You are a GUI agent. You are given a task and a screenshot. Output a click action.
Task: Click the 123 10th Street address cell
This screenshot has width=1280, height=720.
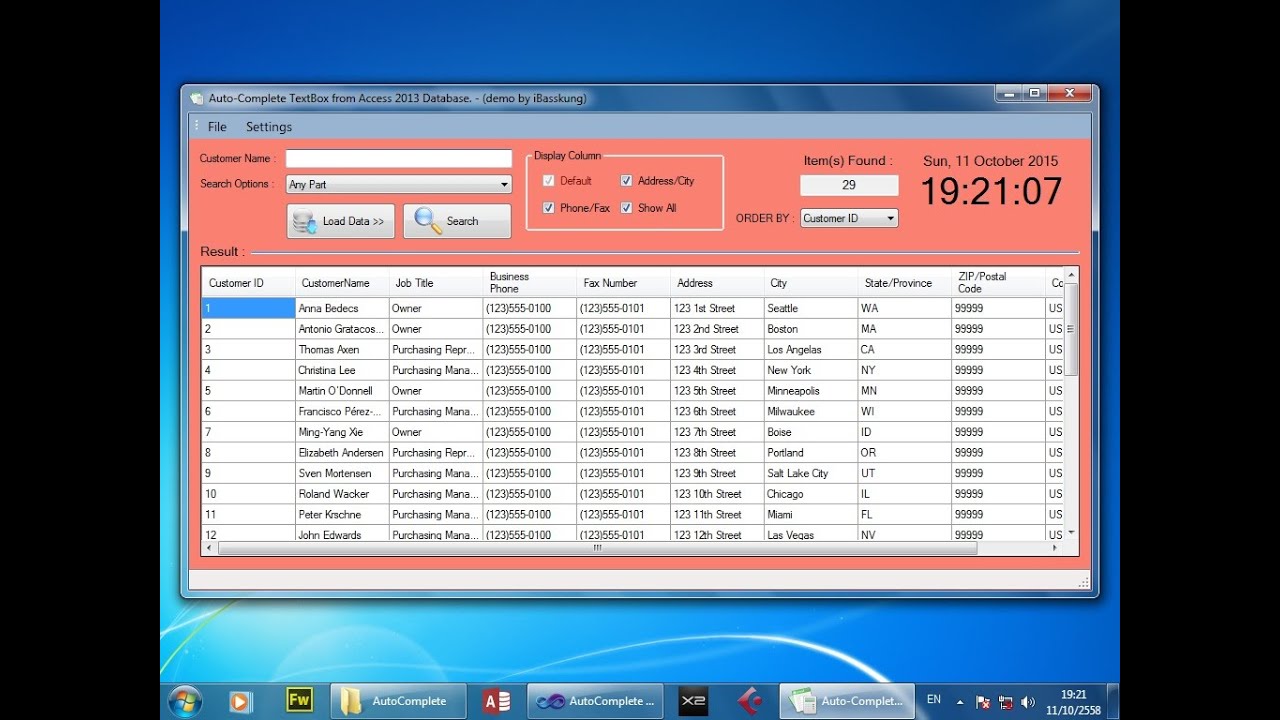[718, 494]
